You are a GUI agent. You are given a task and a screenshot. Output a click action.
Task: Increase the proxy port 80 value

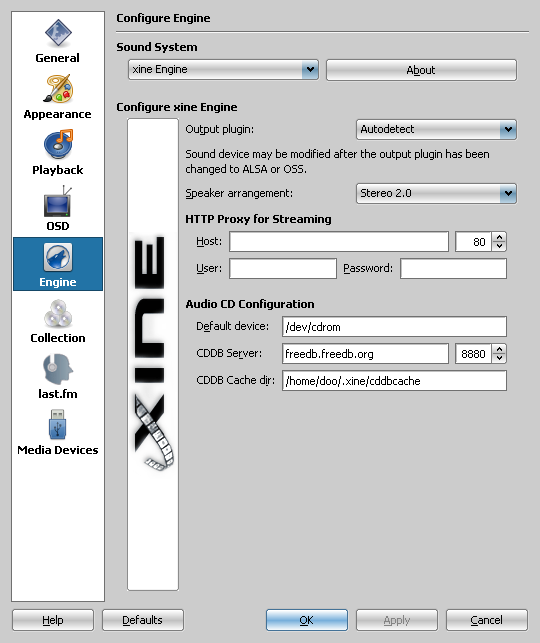499,237
